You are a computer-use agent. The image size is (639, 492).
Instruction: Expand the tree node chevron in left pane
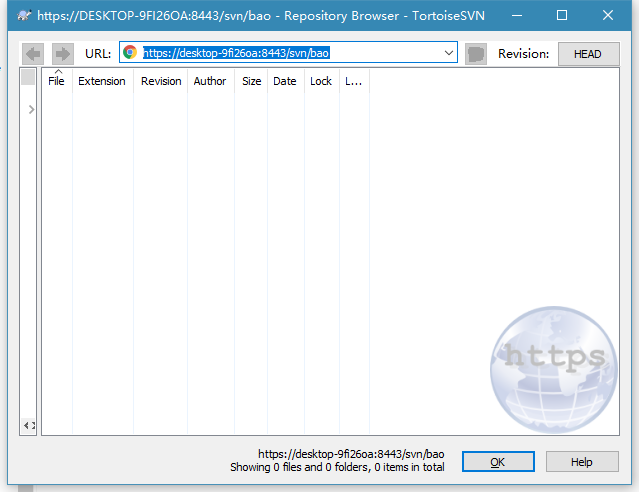31,109
